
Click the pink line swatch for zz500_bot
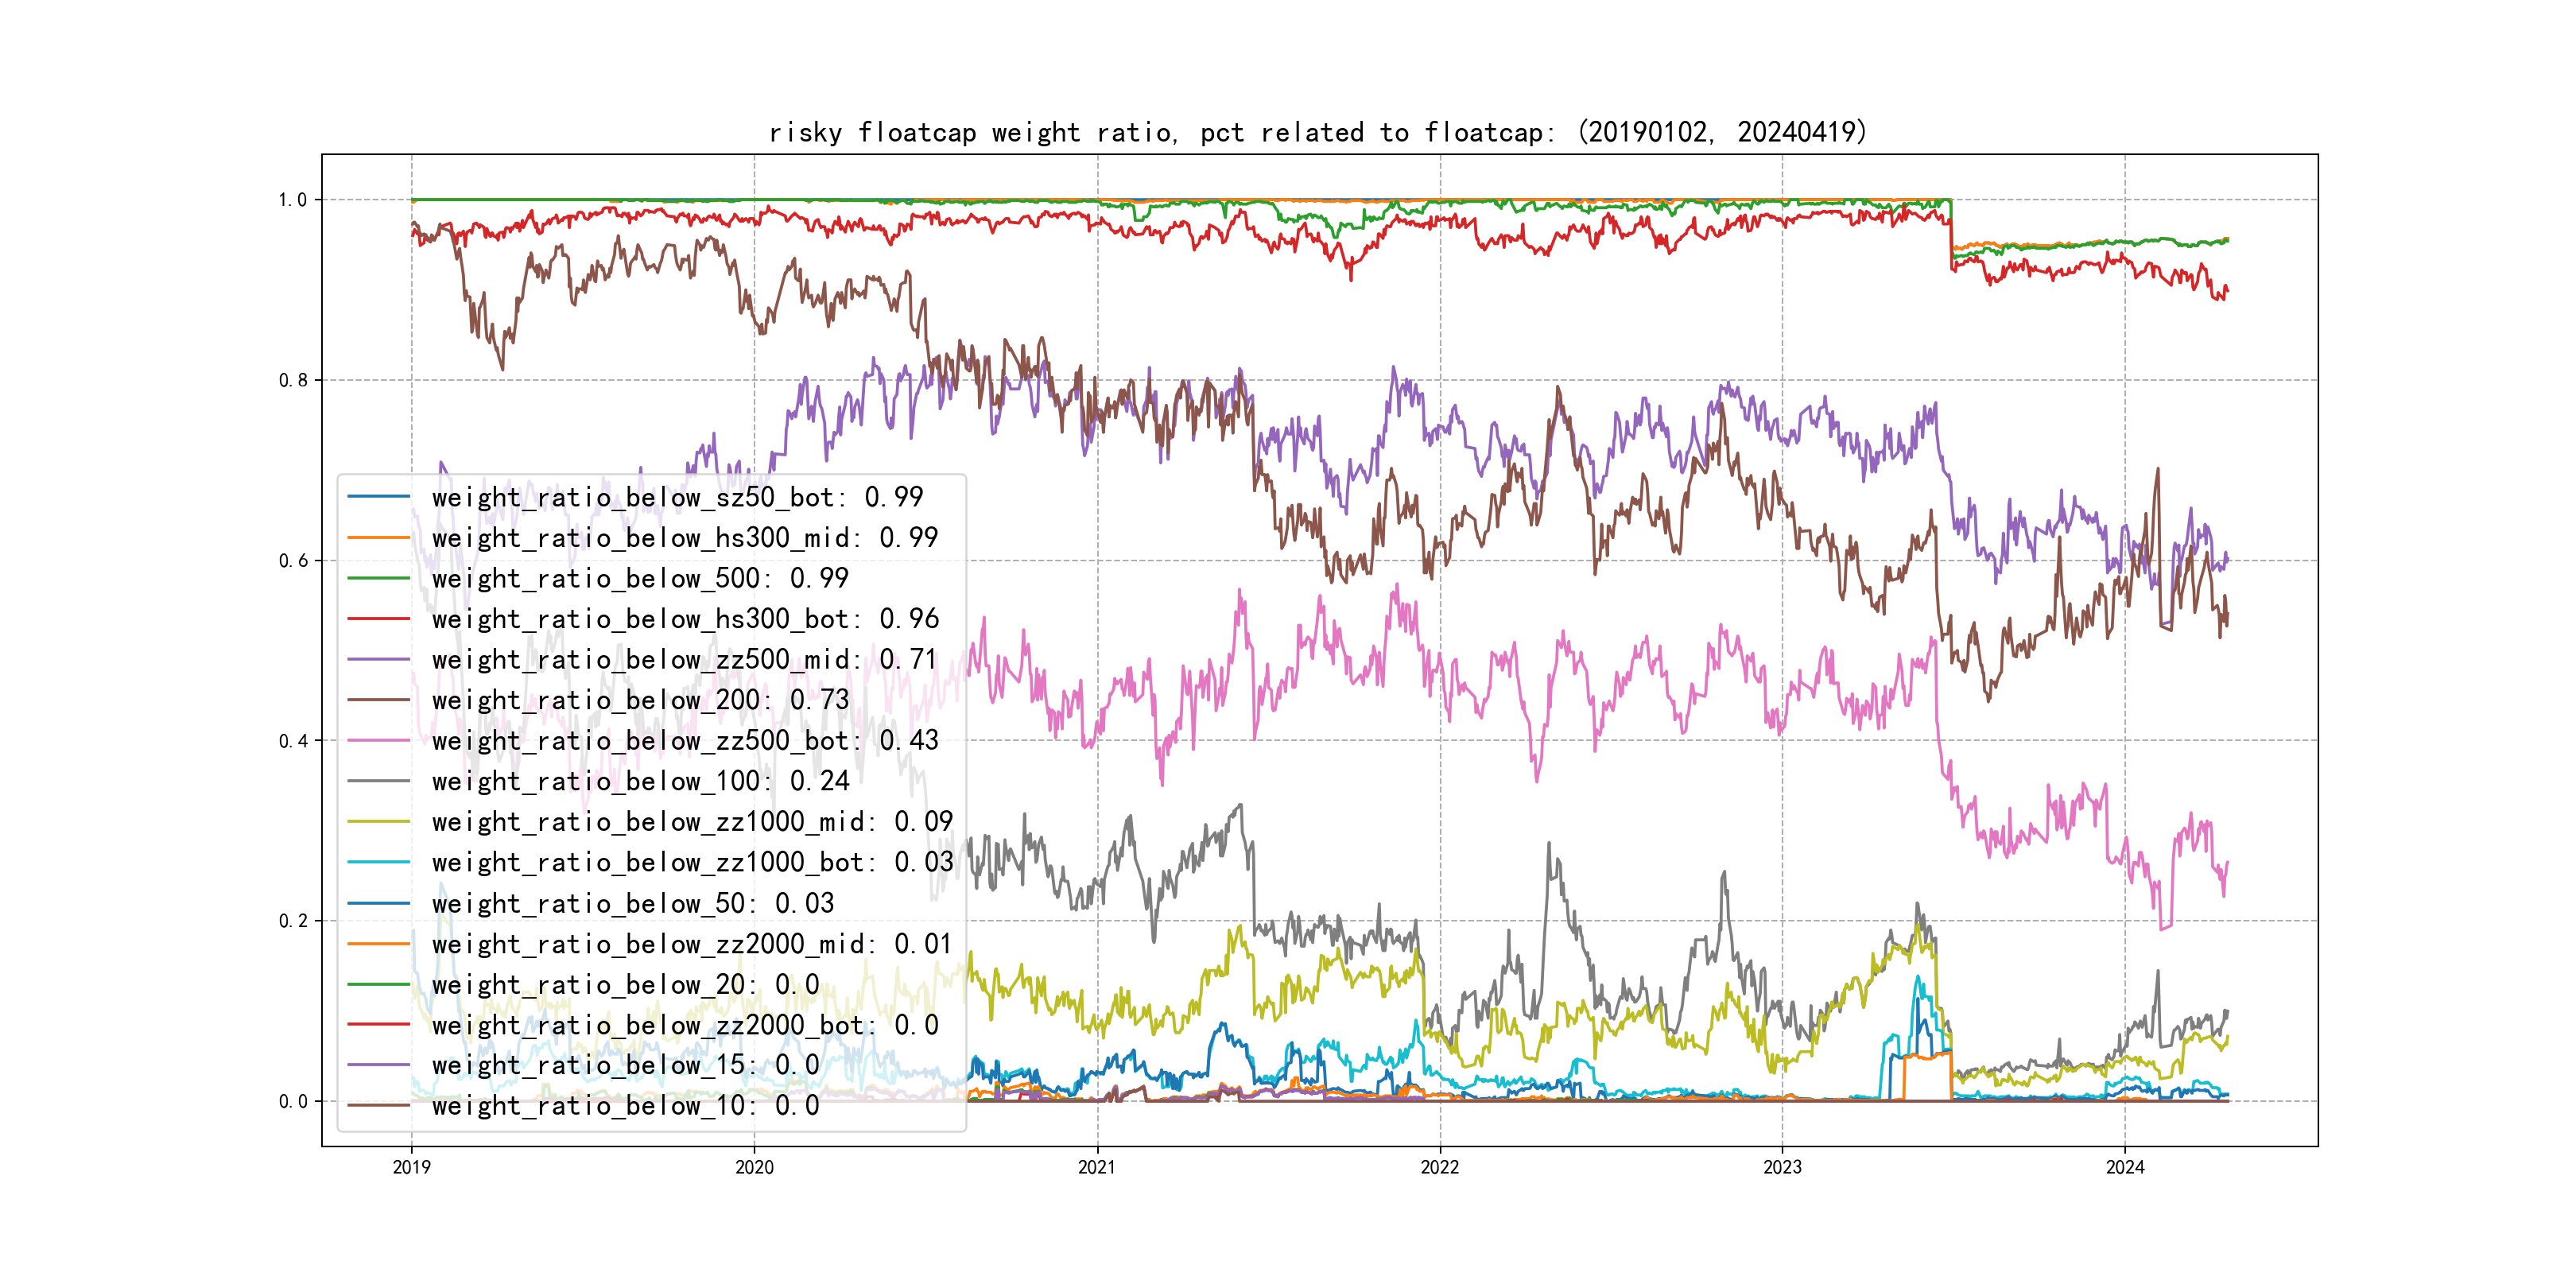click(378, 741)
